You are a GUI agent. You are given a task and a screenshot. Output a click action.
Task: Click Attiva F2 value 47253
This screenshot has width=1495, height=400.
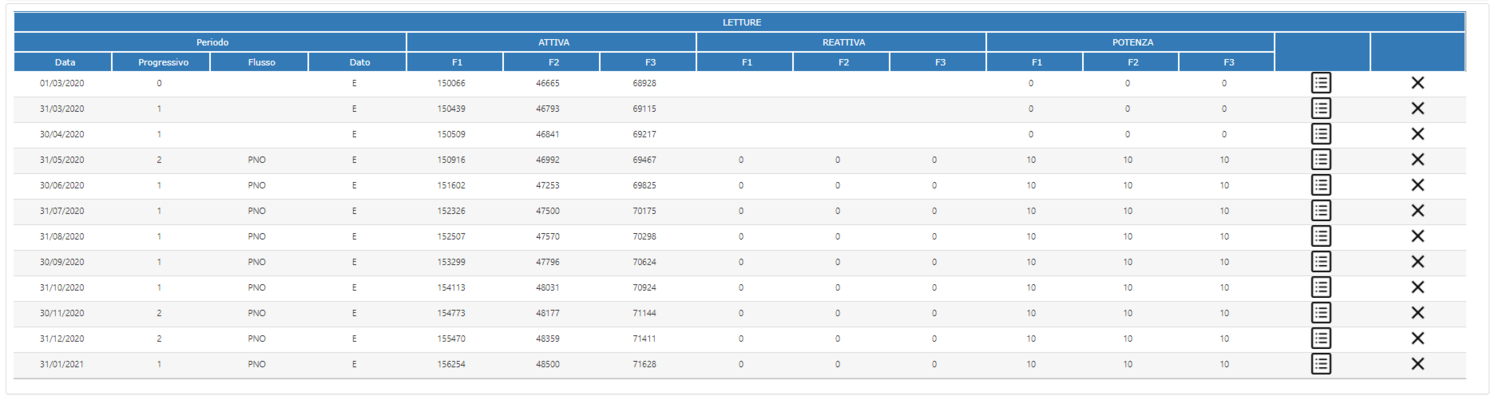pyautogui.click(x=548, y=185)
